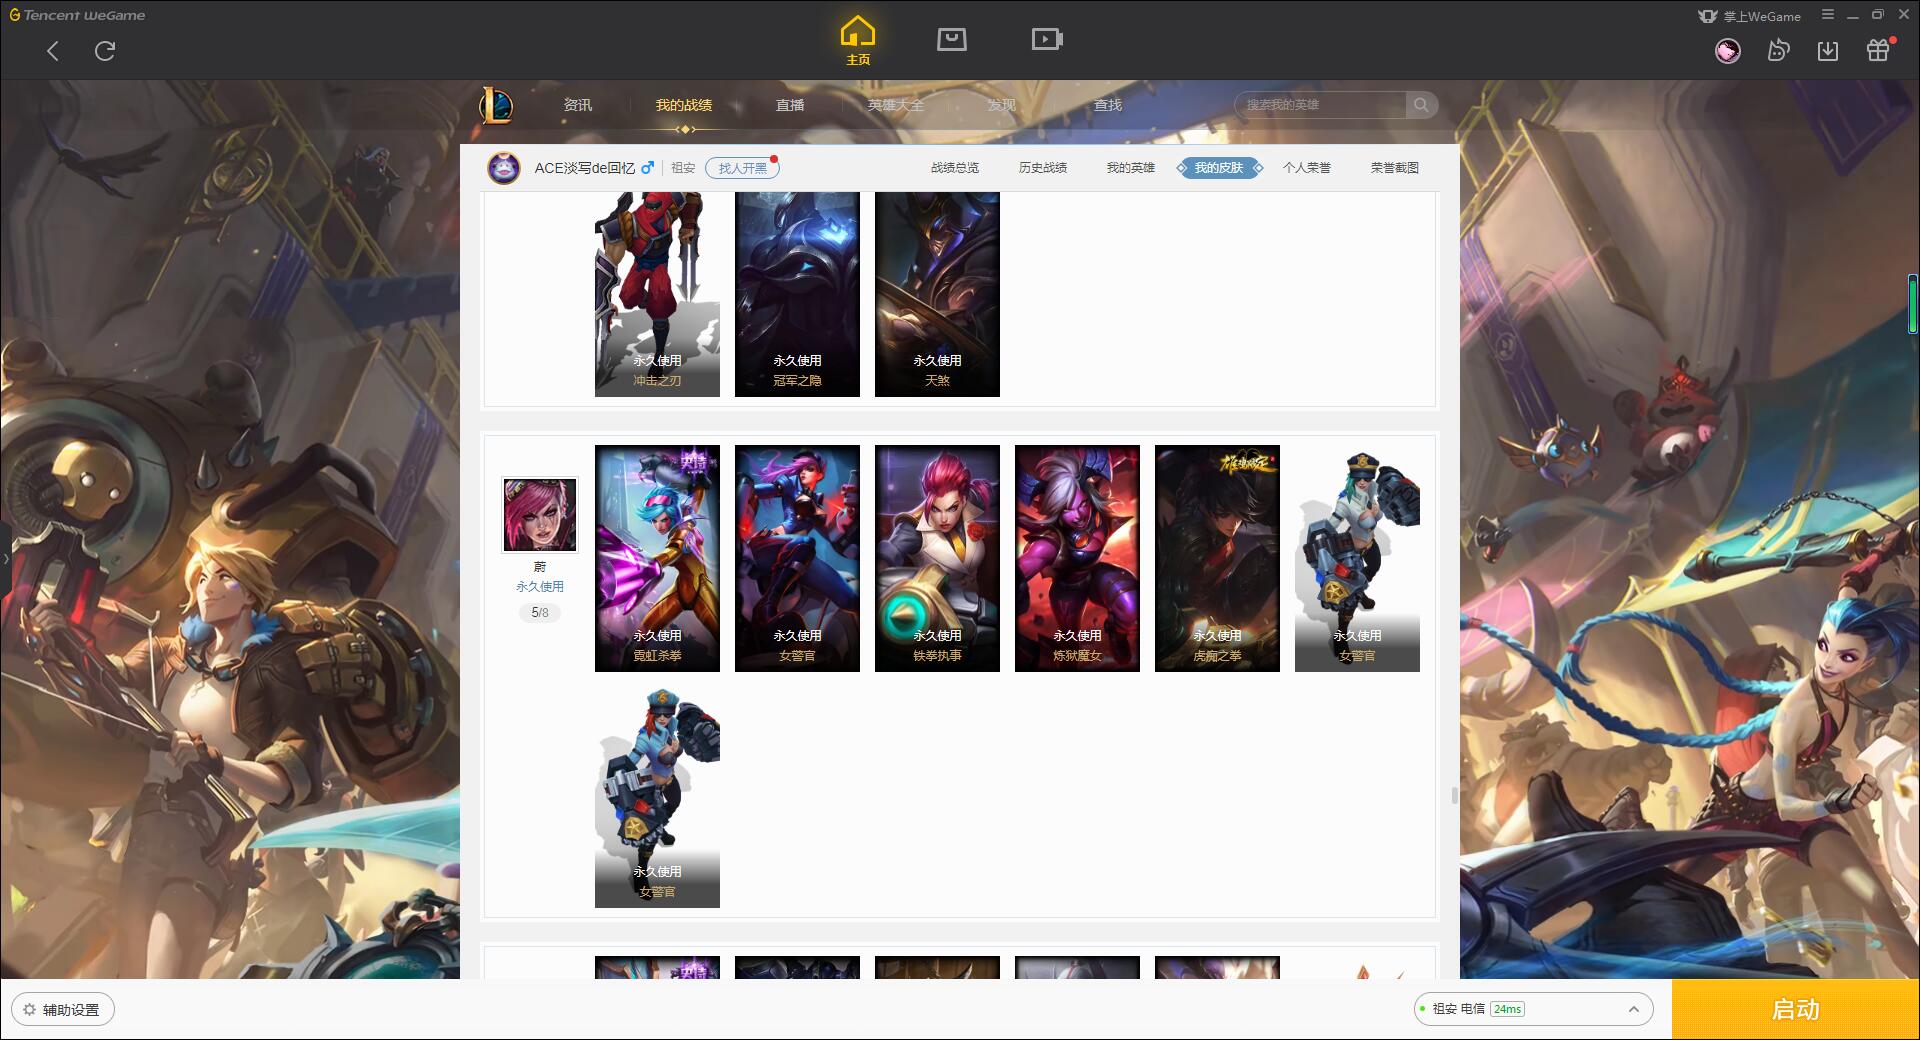Click into the 搜索我的英雄 search field
1920x1040 pixels.
pos(1322,105)
